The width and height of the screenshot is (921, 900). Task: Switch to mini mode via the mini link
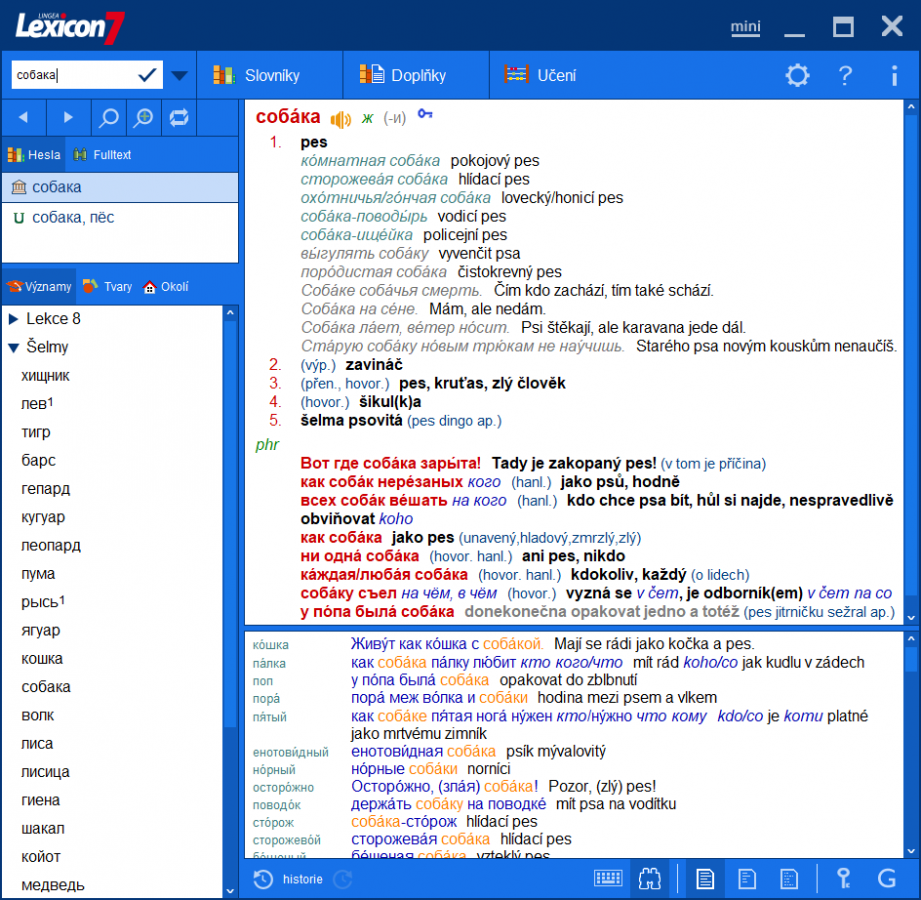[745, 28]
